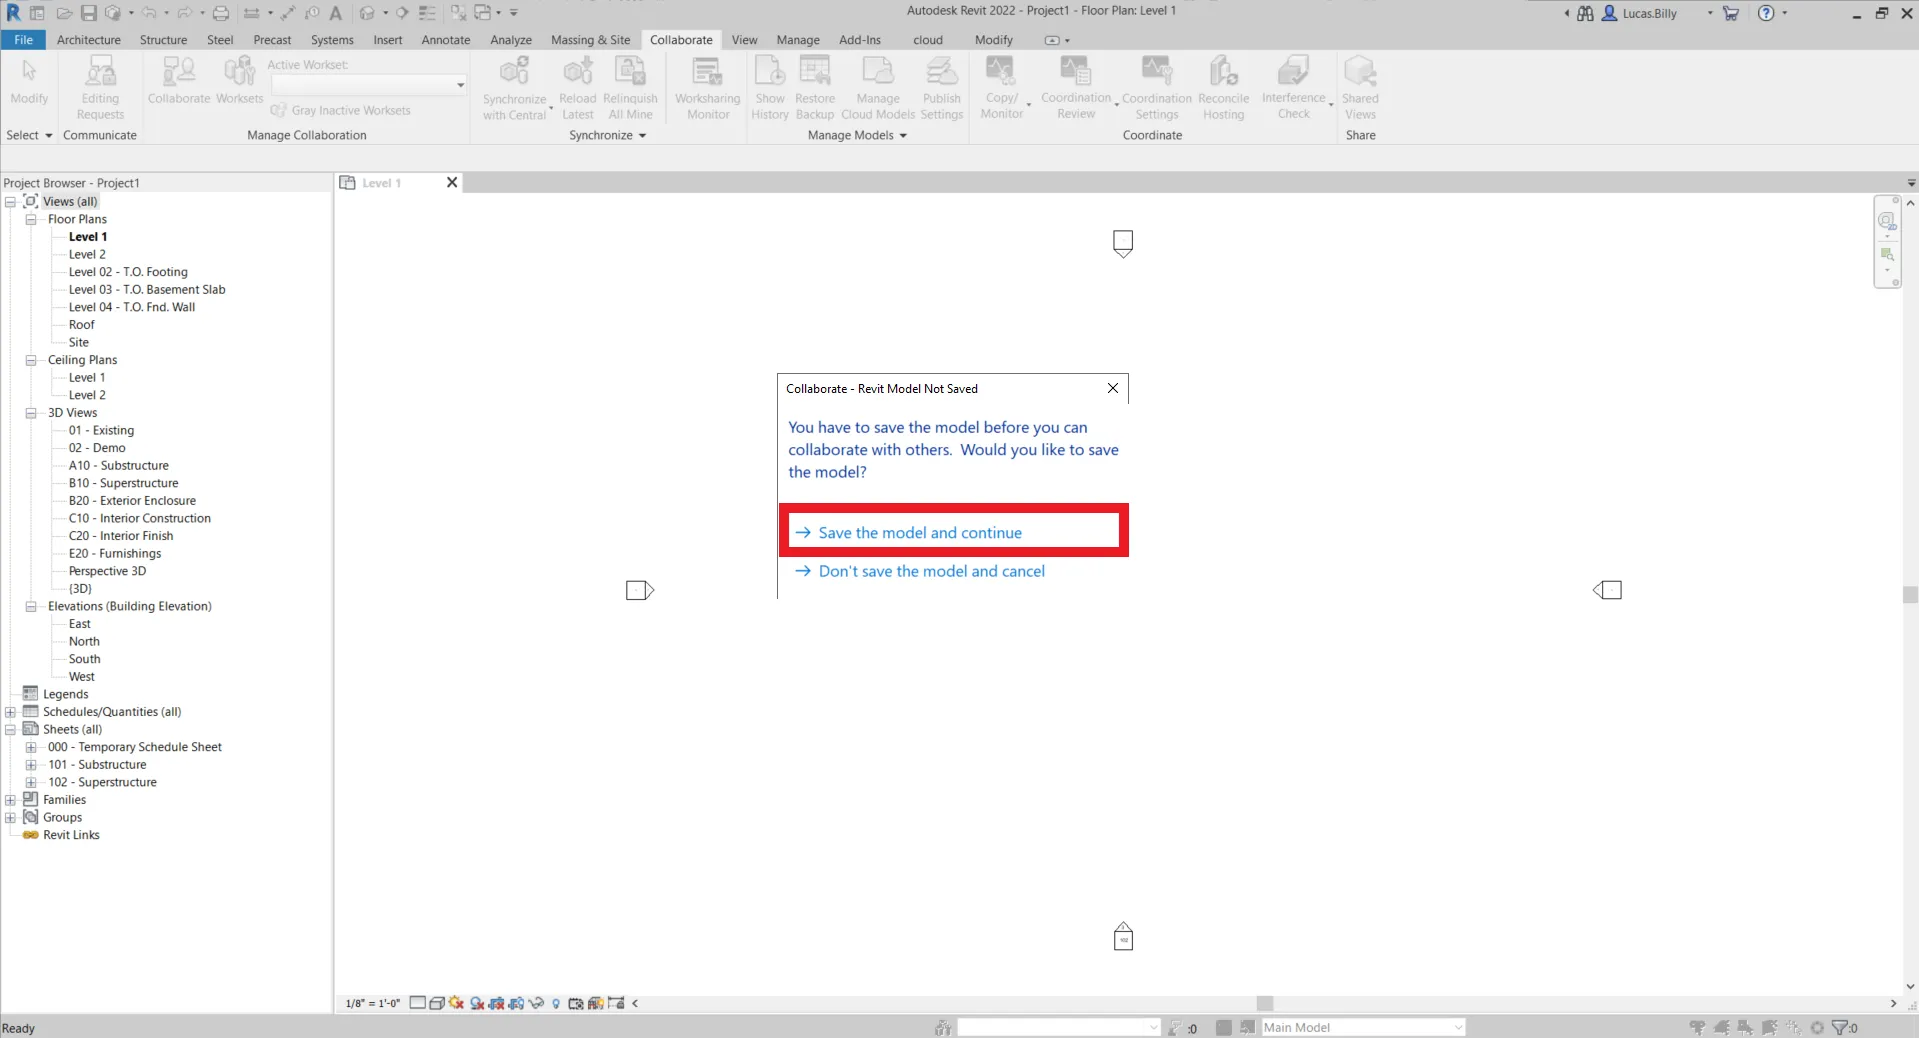Click the Publish Settings icon
Viewport: 1919px width, 1038px height.
point(941,72)
